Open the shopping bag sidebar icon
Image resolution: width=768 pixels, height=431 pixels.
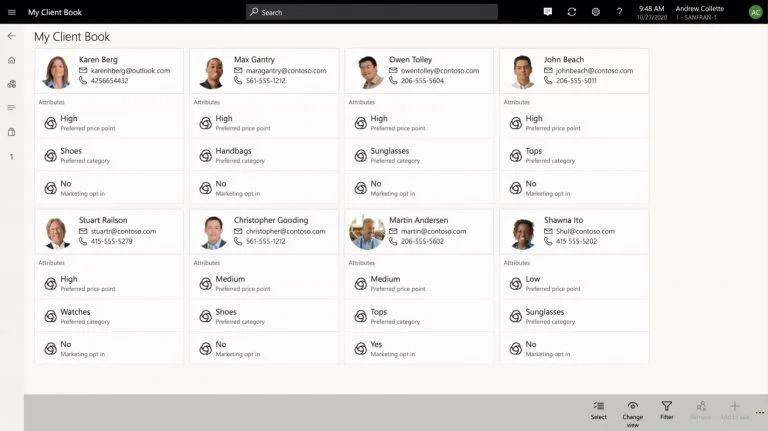click(11, 132)
